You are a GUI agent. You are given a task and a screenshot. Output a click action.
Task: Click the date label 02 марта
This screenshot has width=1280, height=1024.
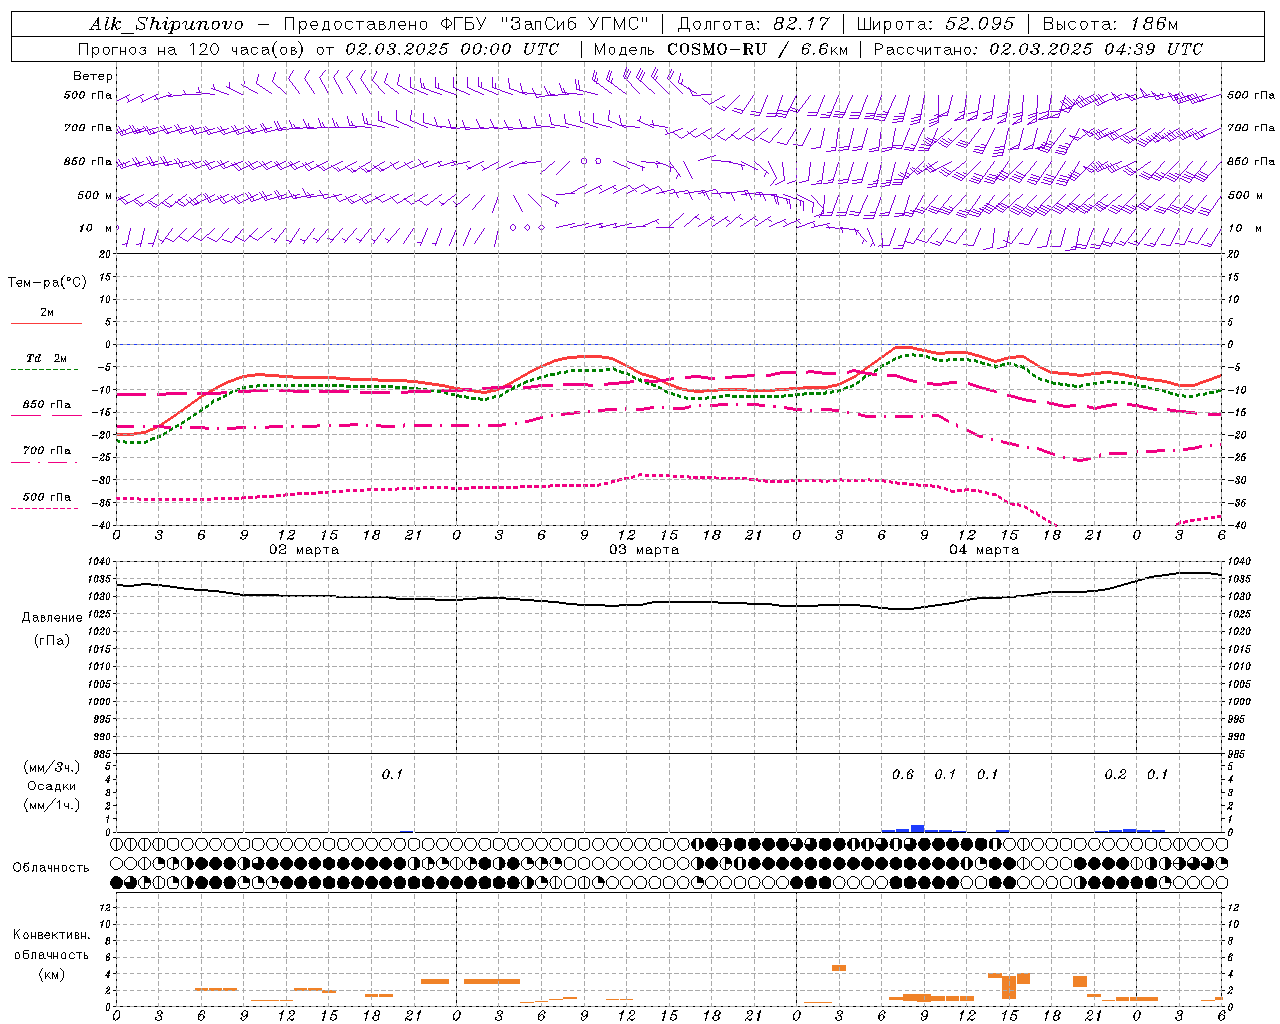pyautogui.click(x=304, y=550)
